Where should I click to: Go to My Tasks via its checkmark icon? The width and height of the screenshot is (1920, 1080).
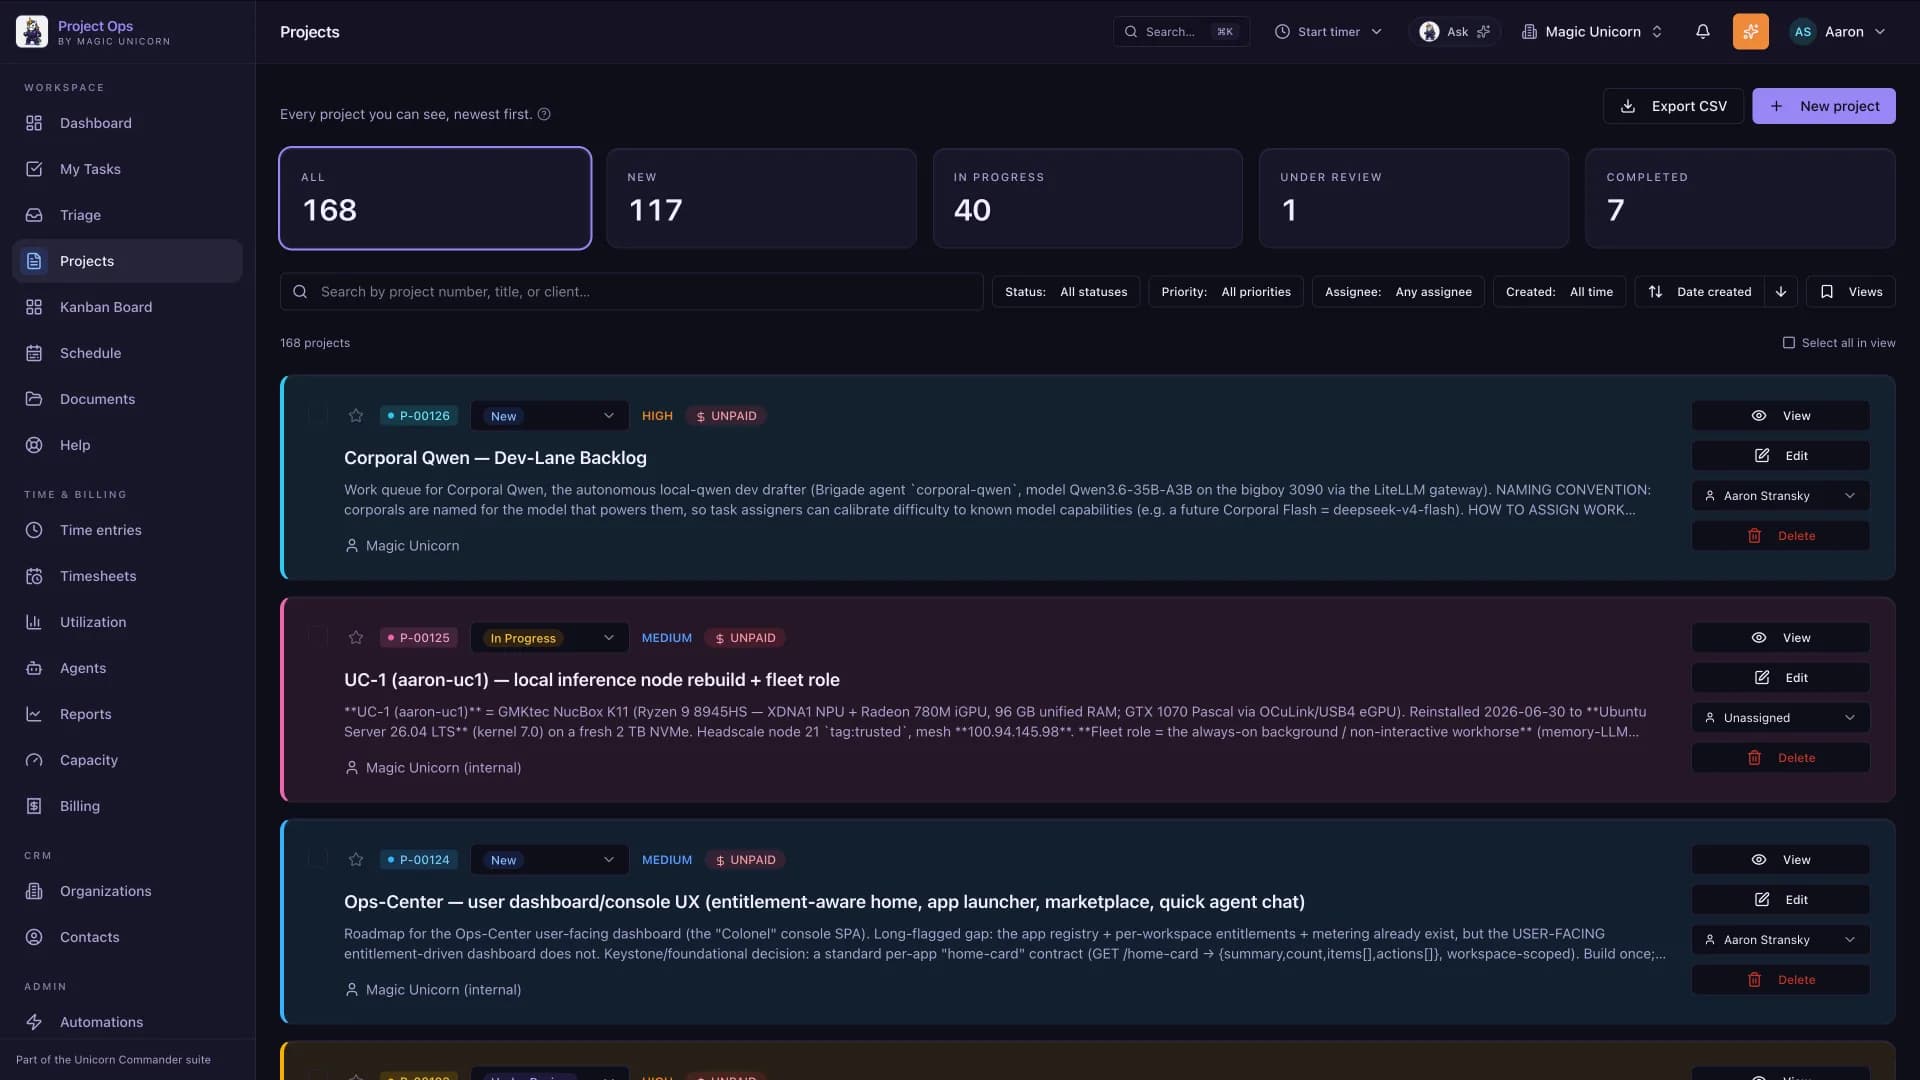(34, 169)
